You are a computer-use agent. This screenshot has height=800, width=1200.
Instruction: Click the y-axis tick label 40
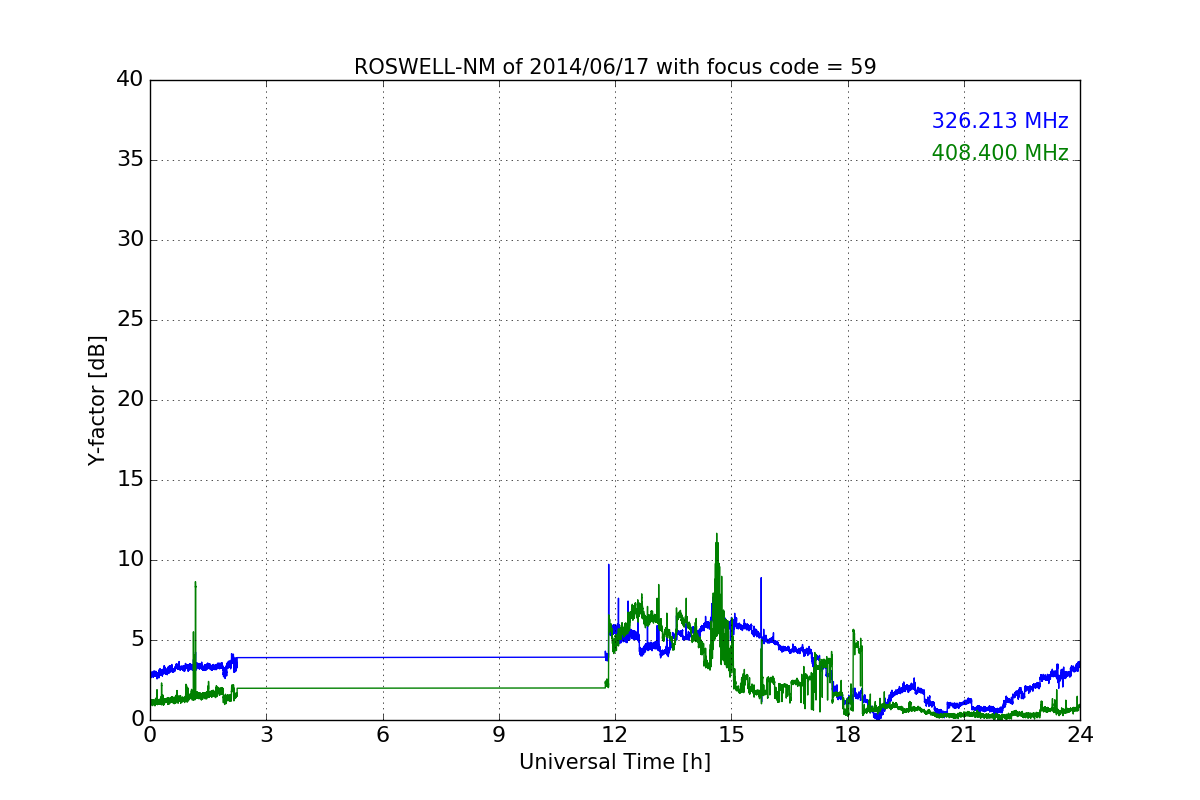tap(130, 80)
